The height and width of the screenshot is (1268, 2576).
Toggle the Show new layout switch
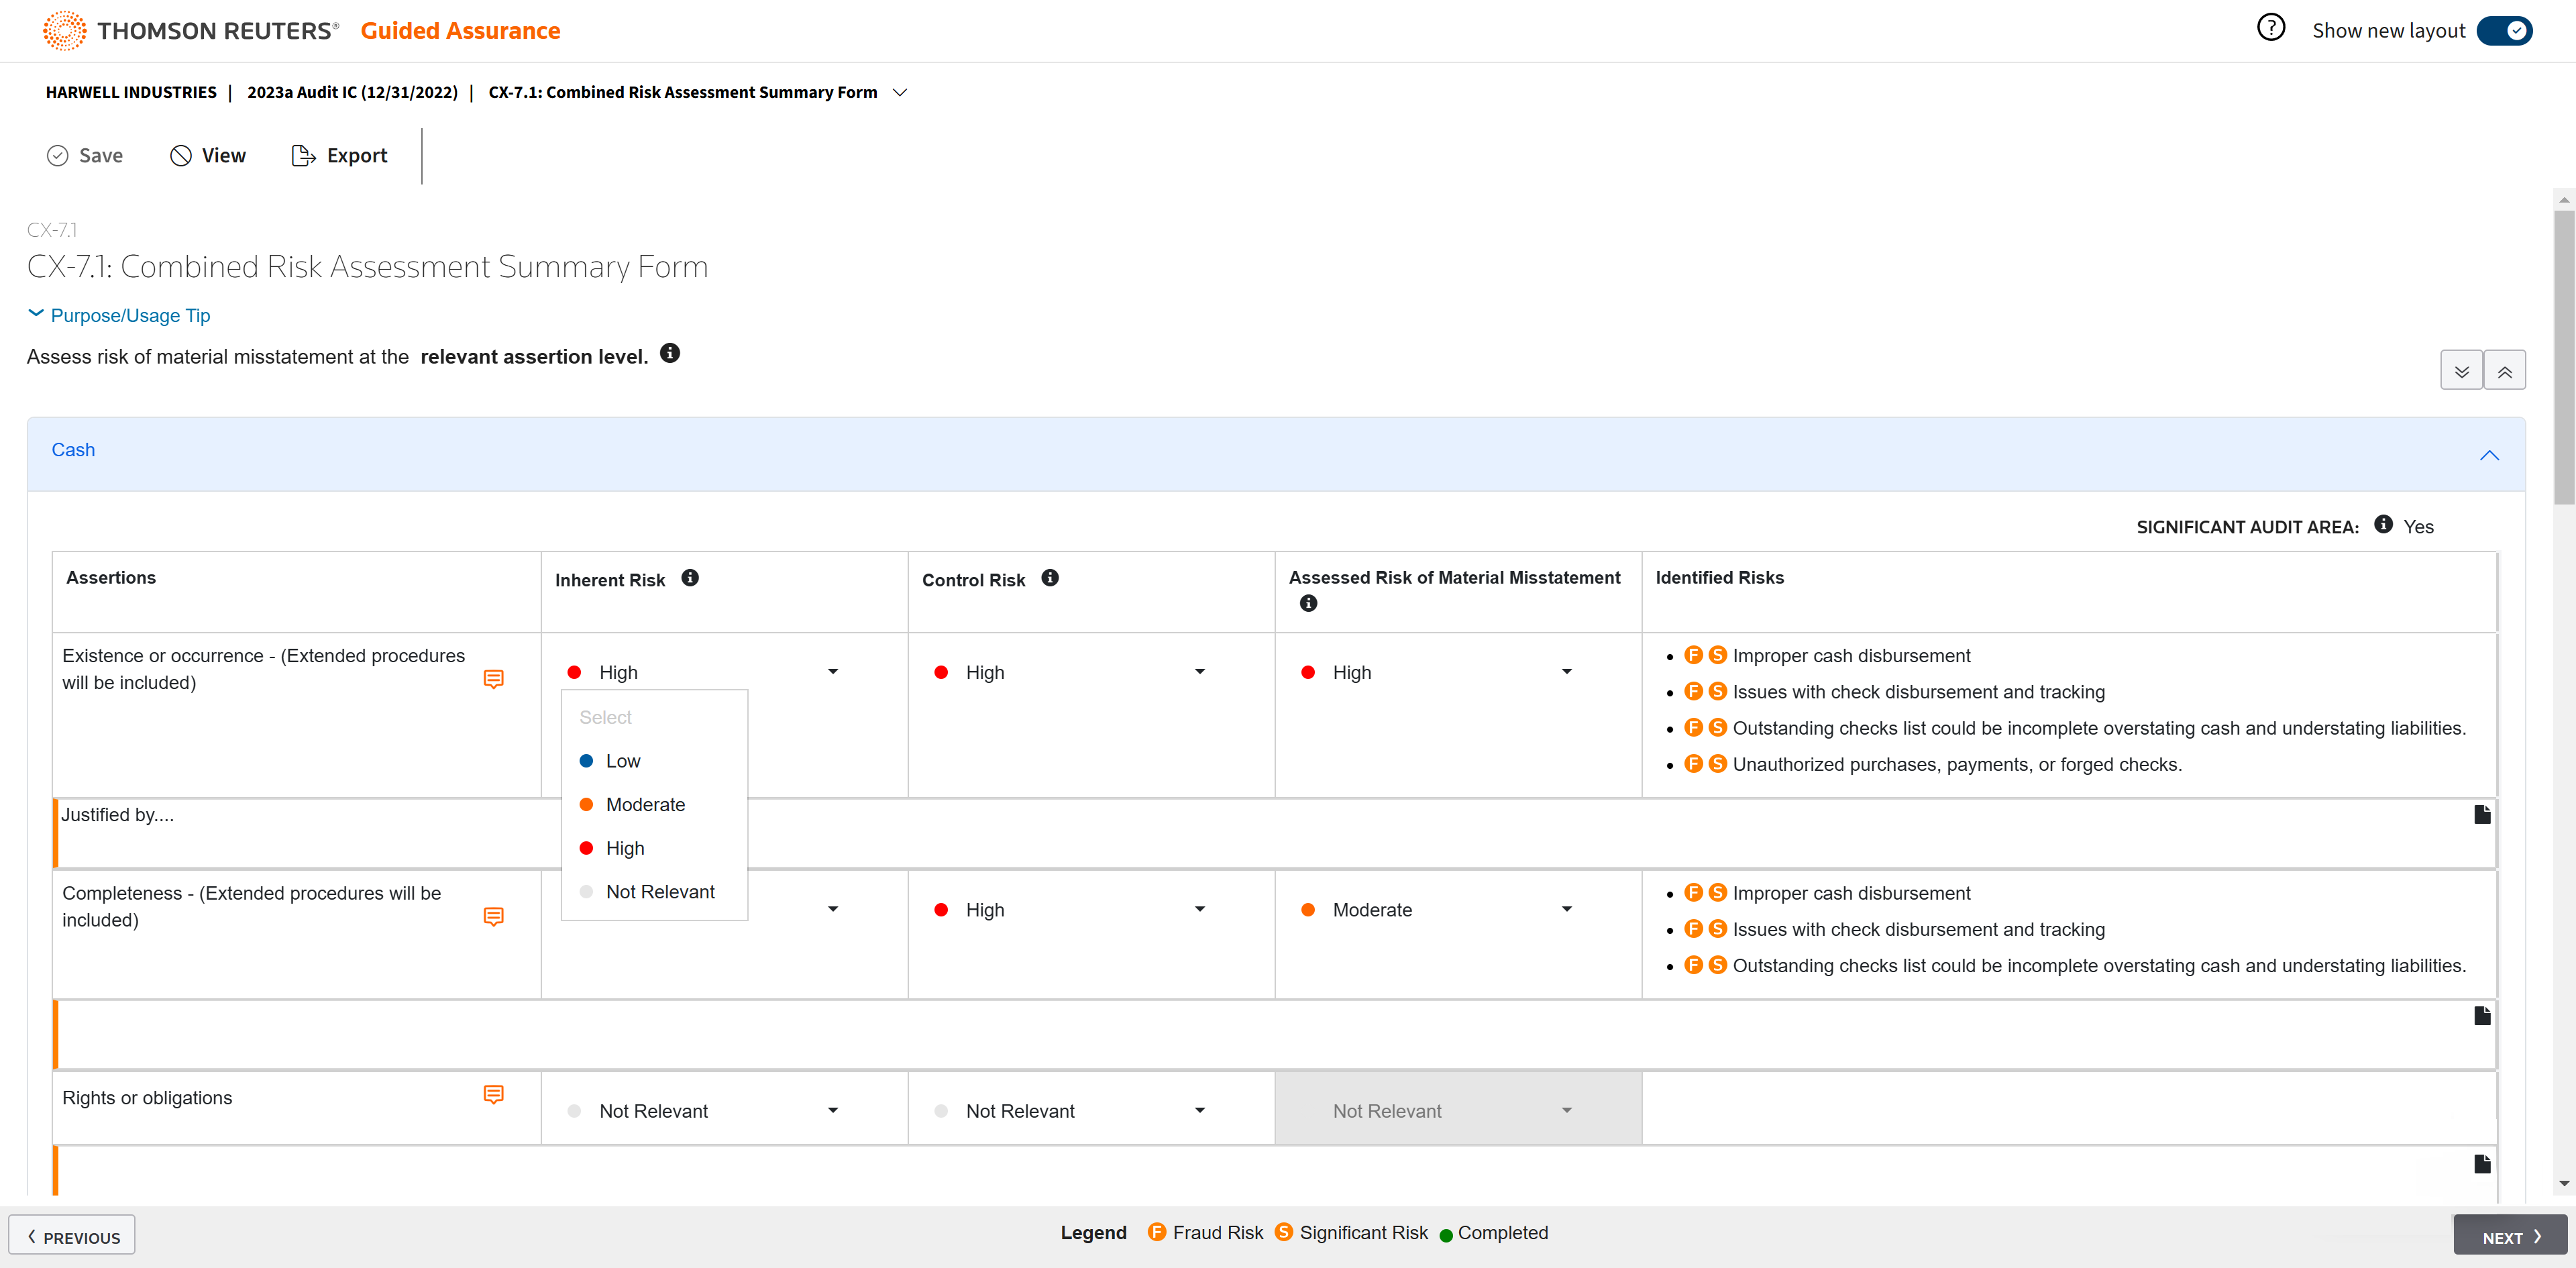[x=2504, y=30]
